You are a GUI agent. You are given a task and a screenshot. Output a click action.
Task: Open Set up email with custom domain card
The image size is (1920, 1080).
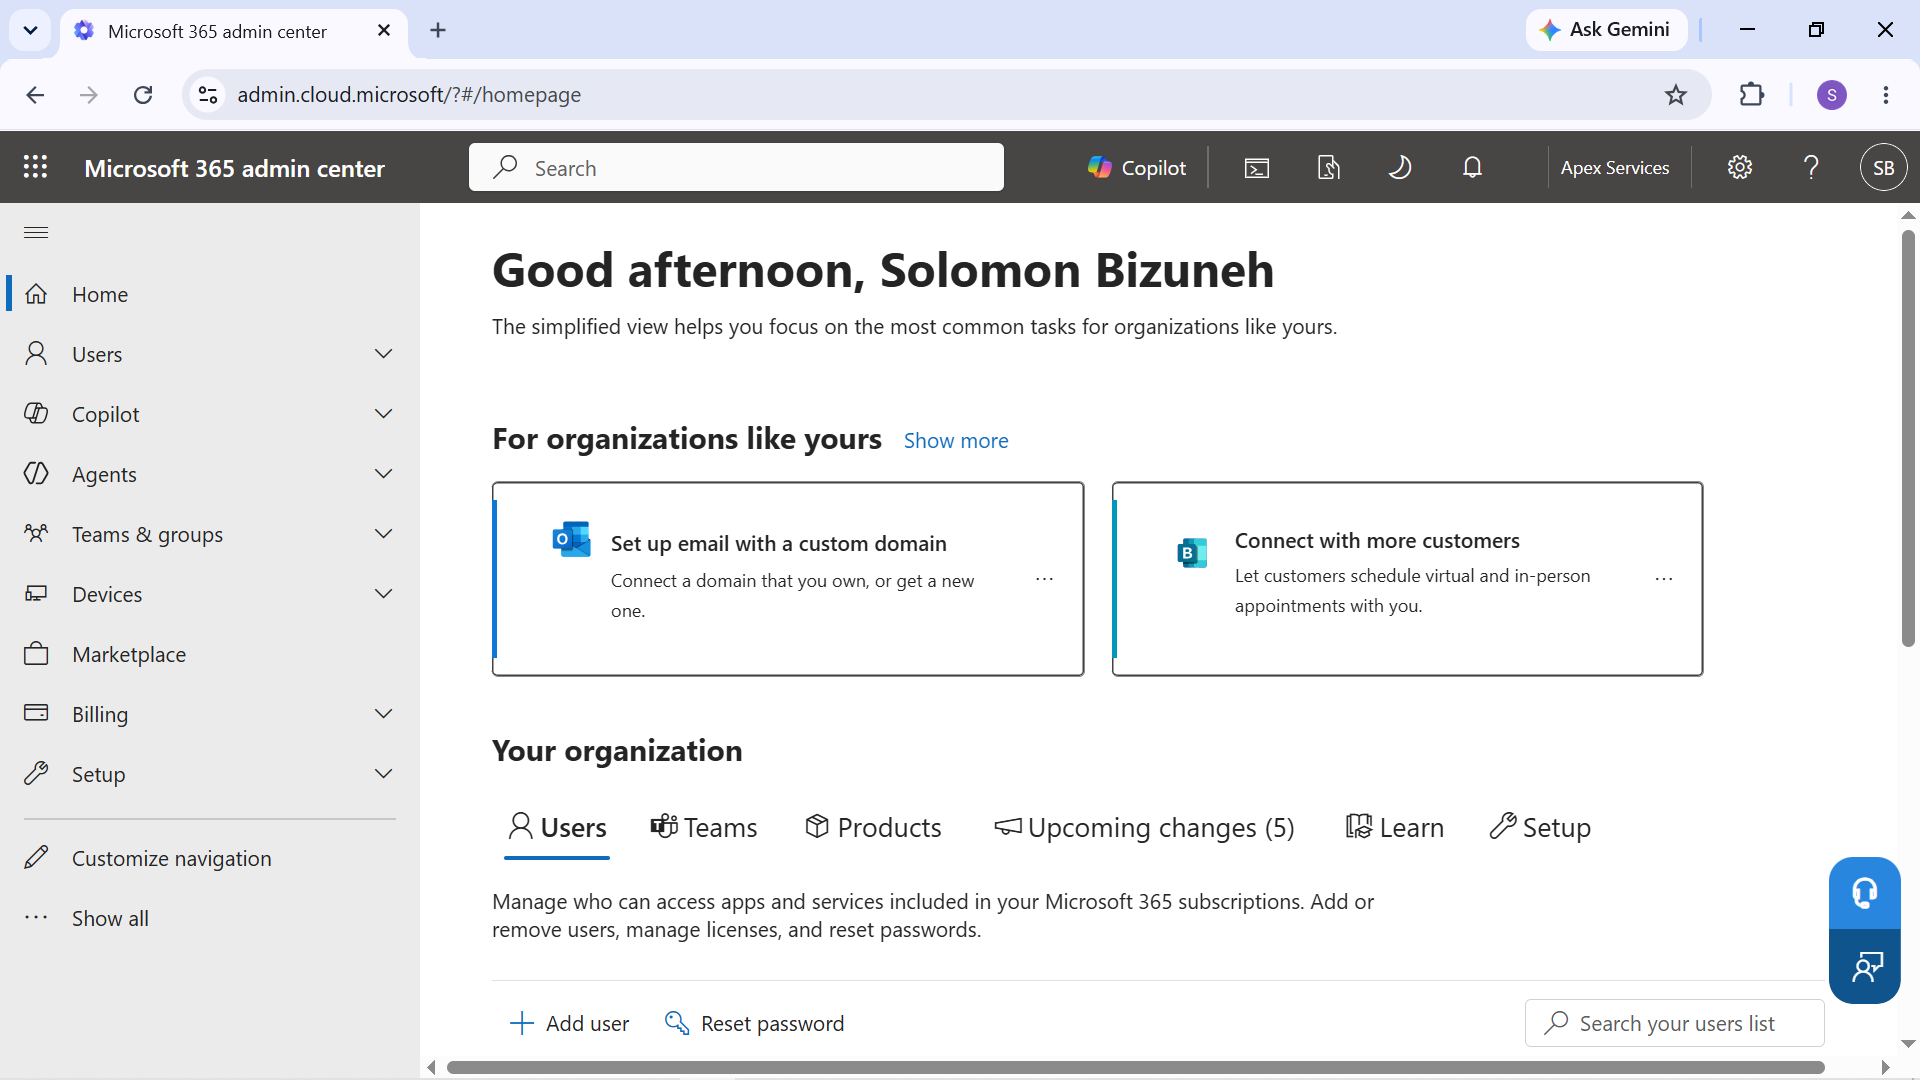[788, 579]
